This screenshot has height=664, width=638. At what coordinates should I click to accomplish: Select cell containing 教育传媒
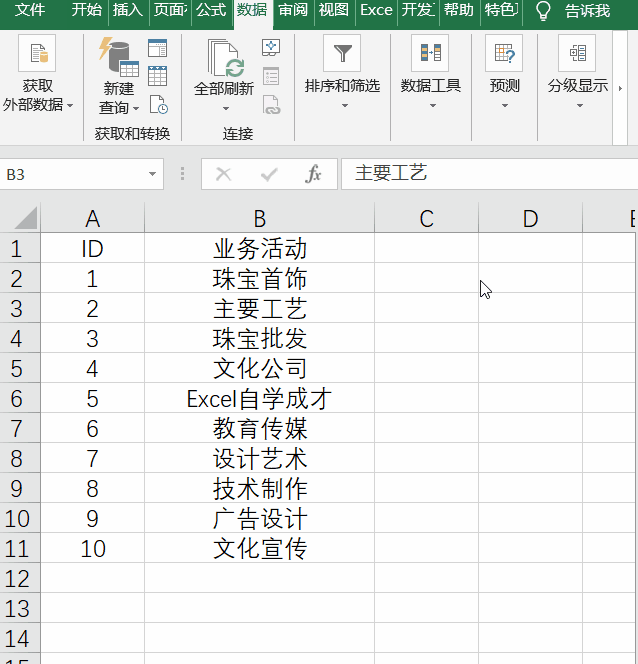(x=260, y=428)
